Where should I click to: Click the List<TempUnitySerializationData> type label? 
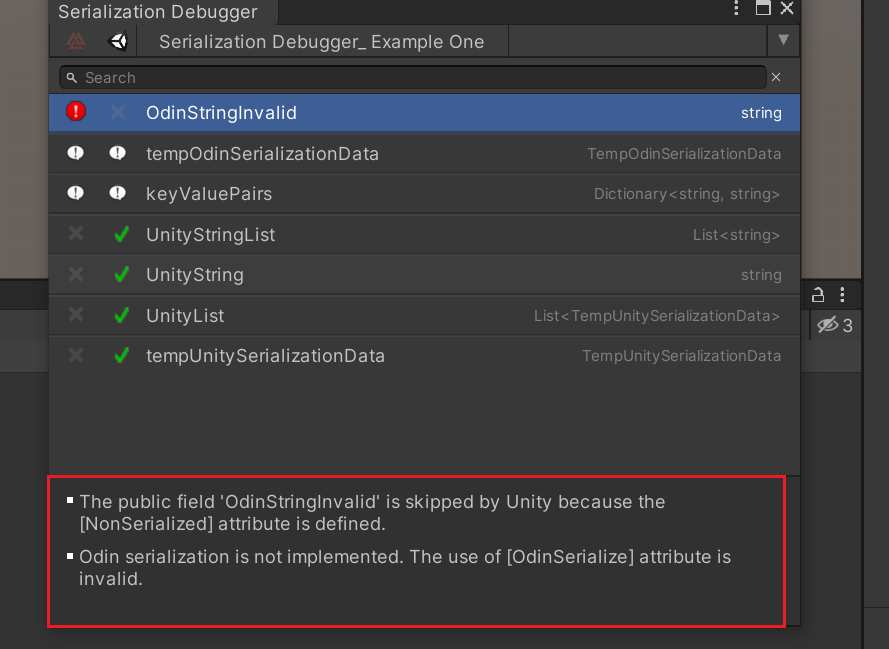pyautogui.click(x=657, y=316)
